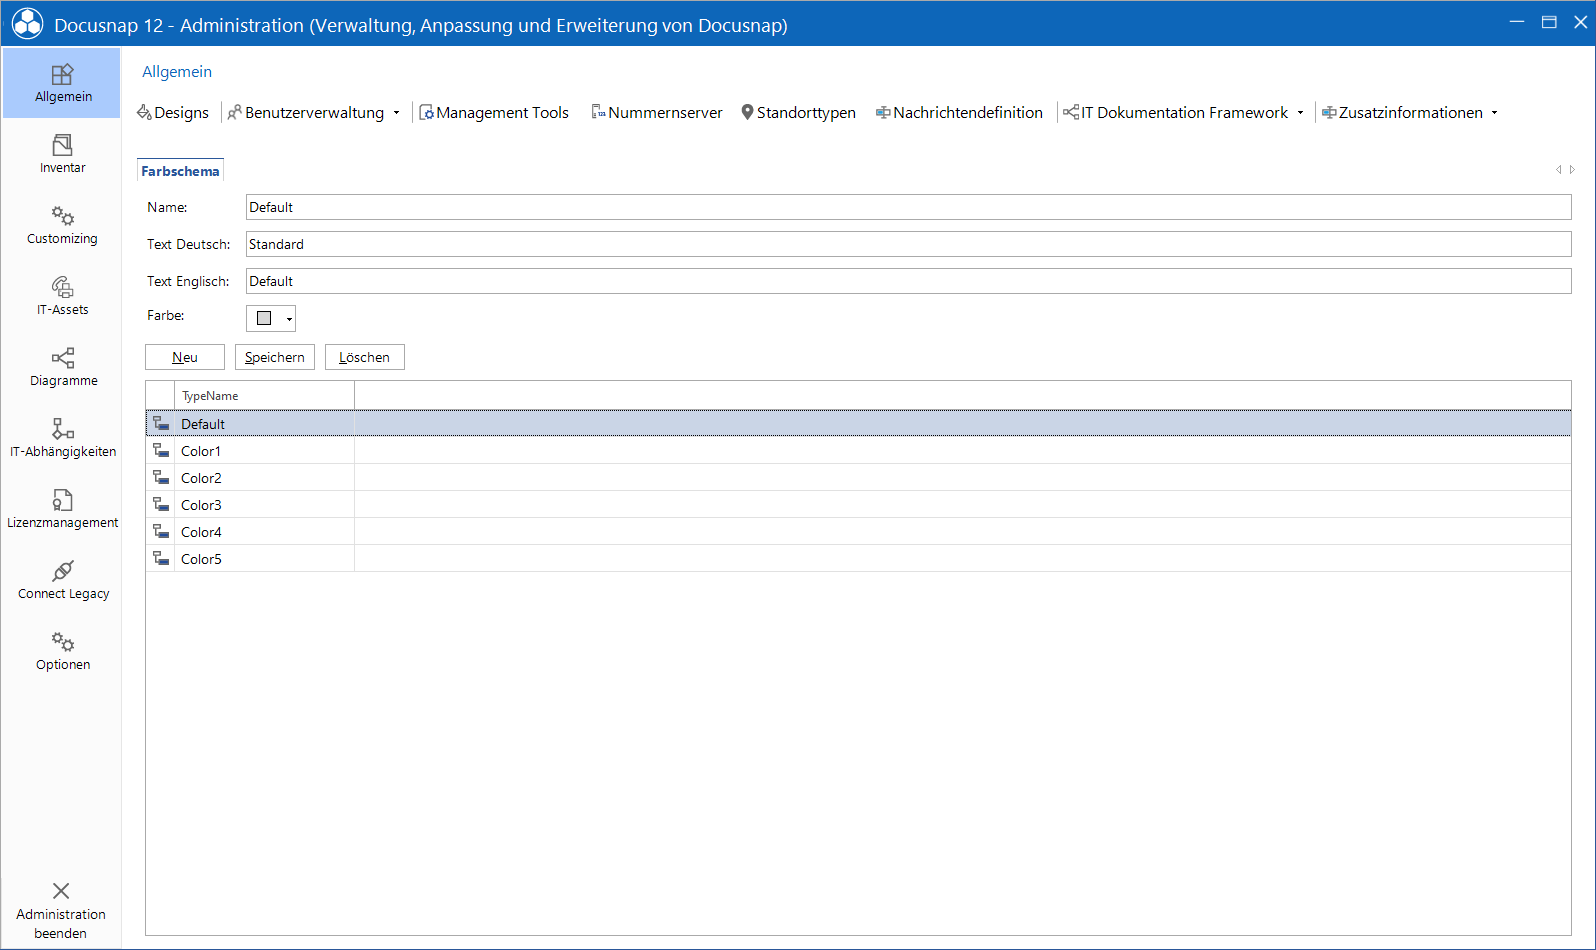Open the IT-Assets sidebar section
Screen dimensions: 1596x950
pyautogui.click(x=62, y=296)
